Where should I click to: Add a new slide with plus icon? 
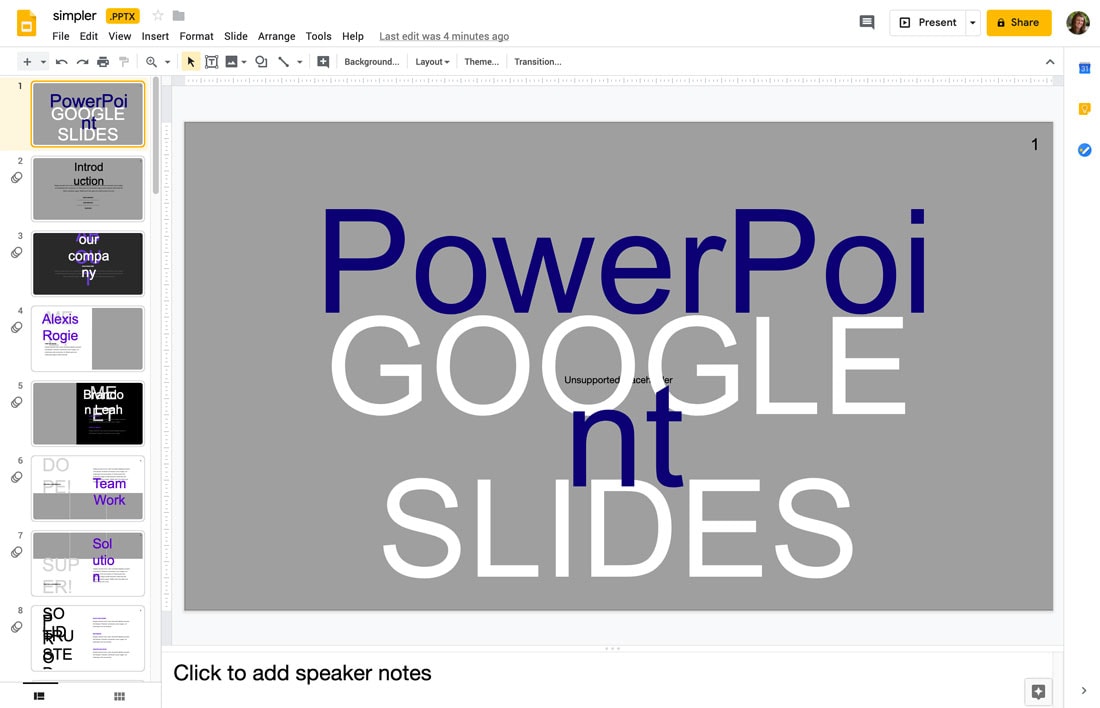[x=27, y=62]
